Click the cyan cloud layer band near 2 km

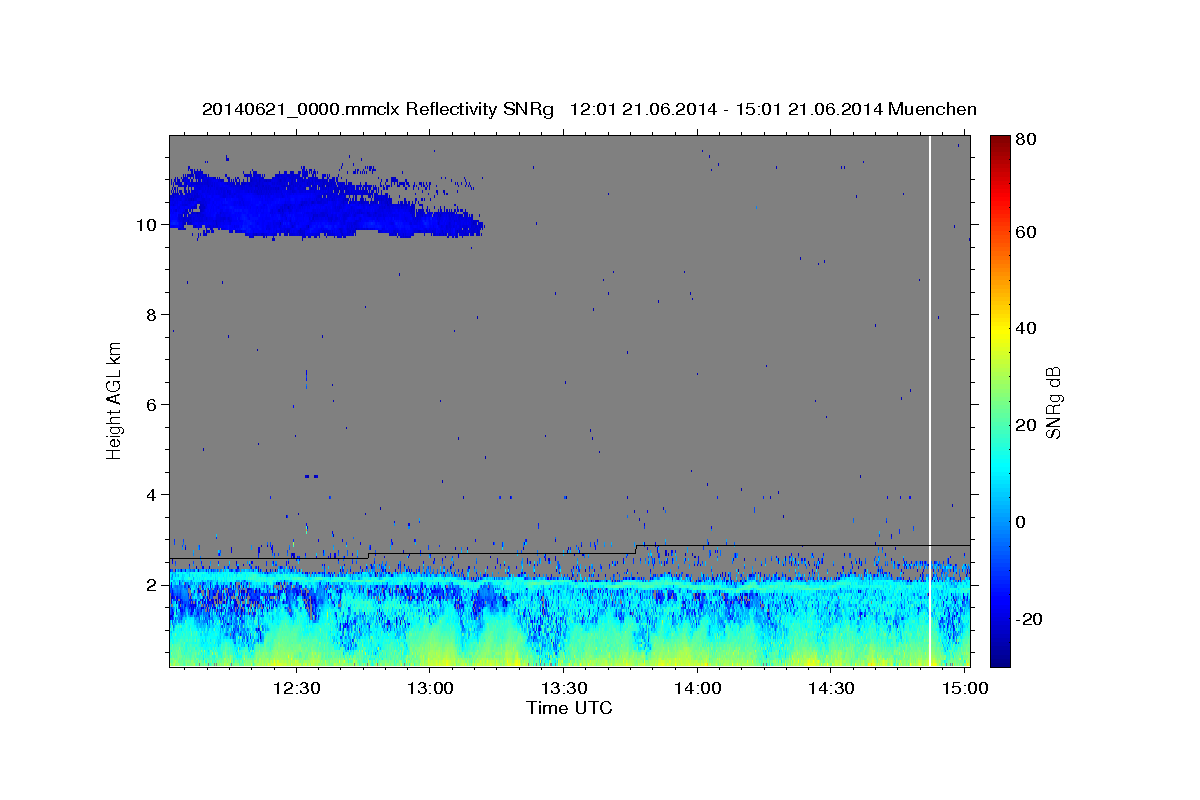tap(569, 583)
